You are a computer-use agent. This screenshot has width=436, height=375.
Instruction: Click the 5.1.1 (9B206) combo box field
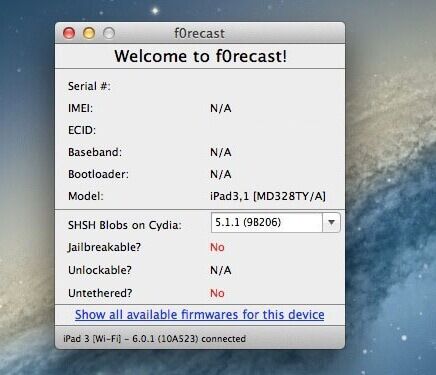(x=276, y=222)
